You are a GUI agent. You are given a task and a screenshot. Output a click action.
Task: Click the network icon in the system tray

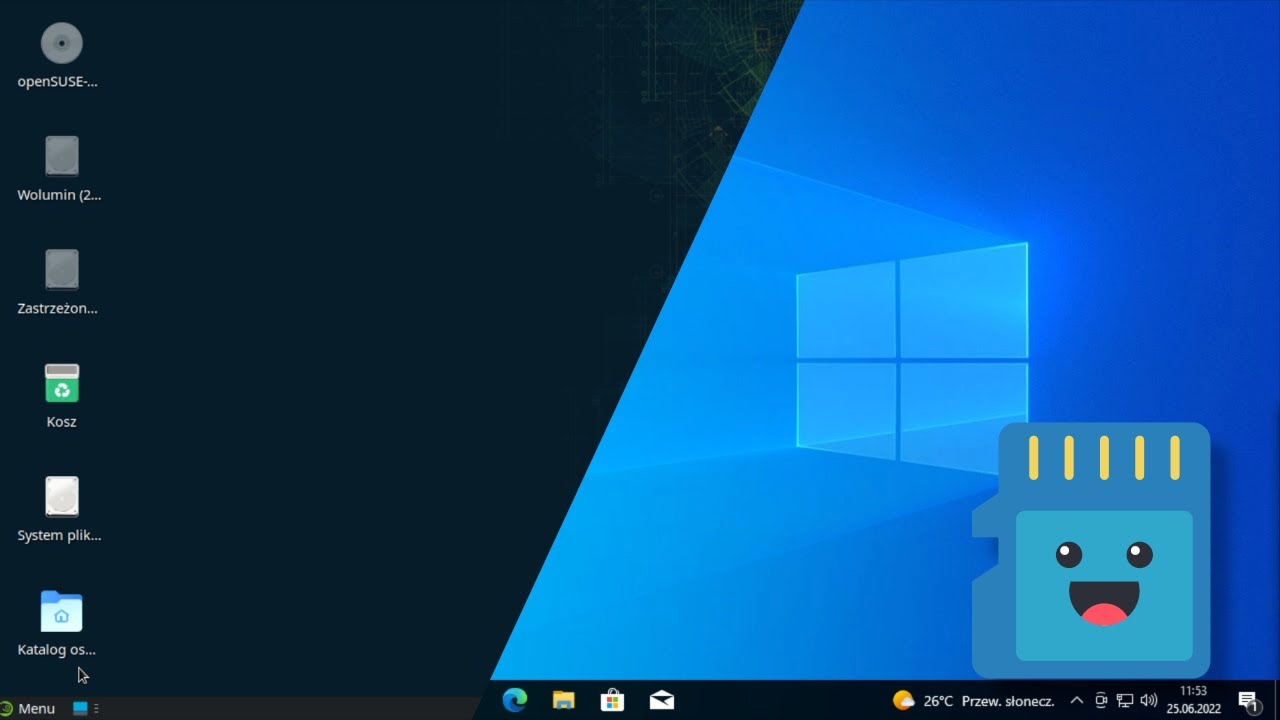click(1124, 700)
